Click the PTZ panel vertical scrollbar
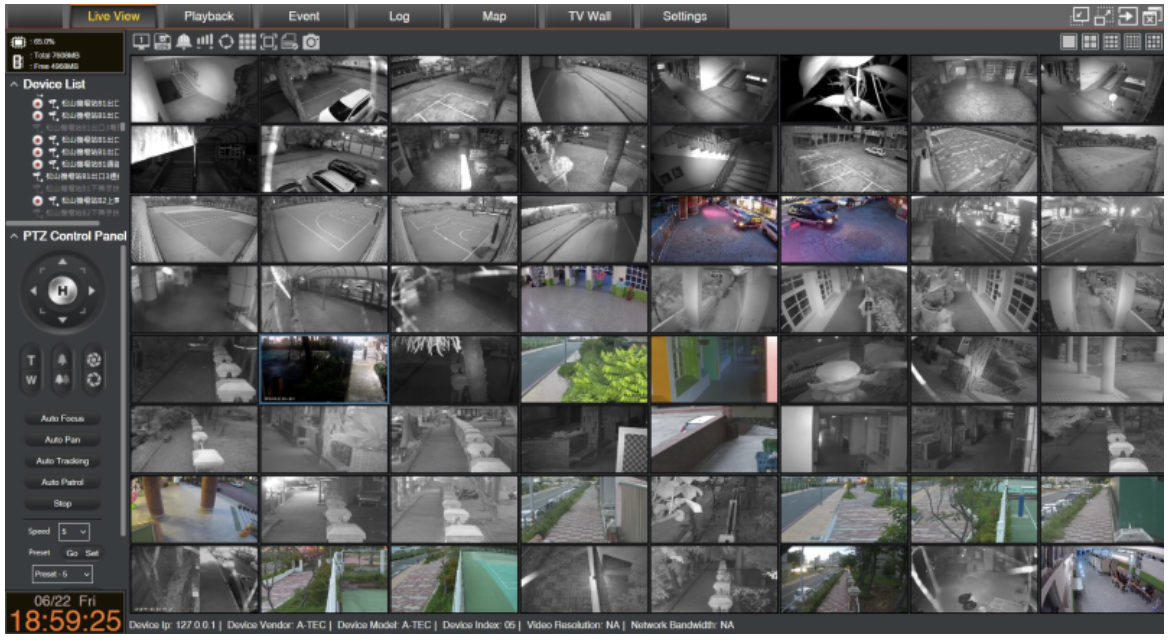This screenshot has height=640, width=1174. [x=123, y=389]
